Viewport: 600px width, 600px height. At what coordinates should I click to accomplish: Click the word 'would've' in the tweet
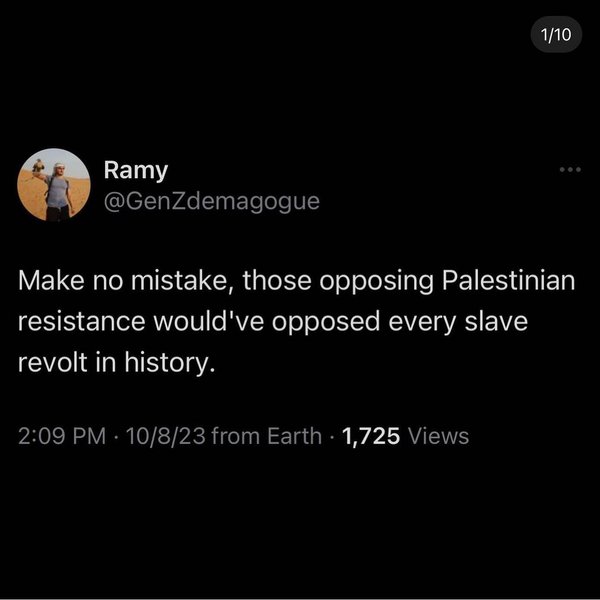click(209, 321)
